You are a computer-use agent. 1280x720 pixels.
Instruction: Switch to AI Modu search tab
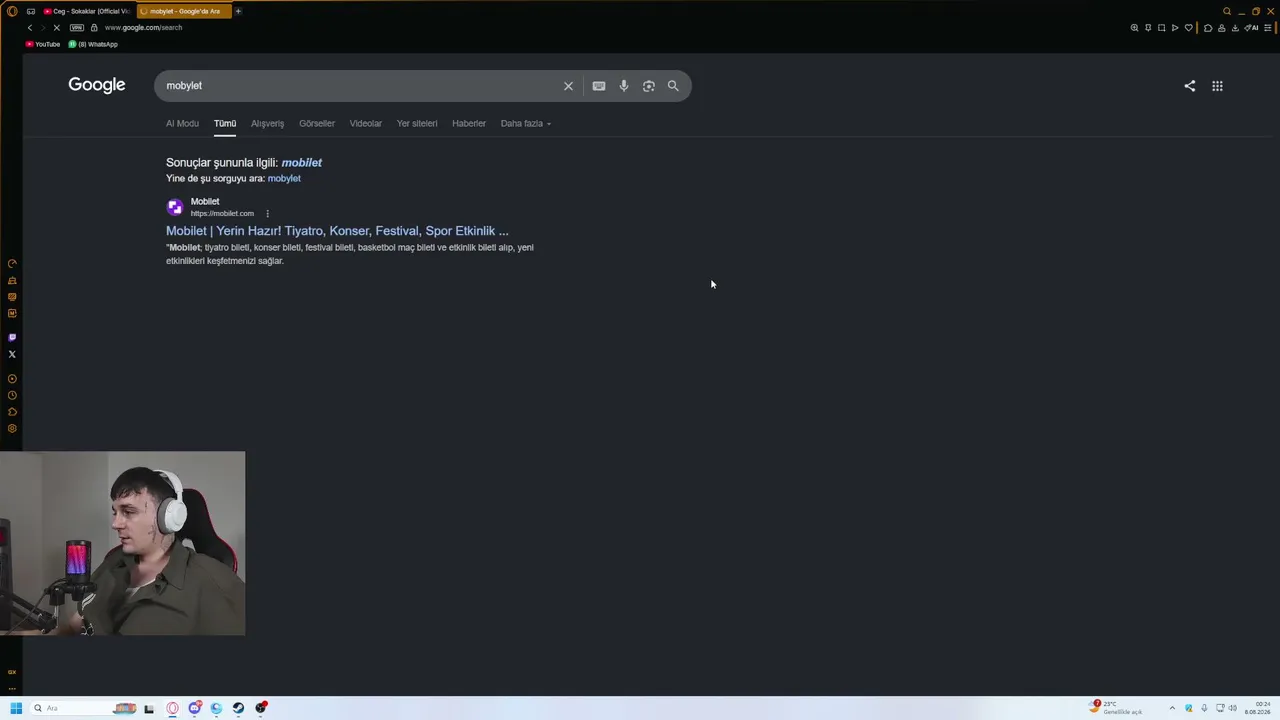click(182, 123)
